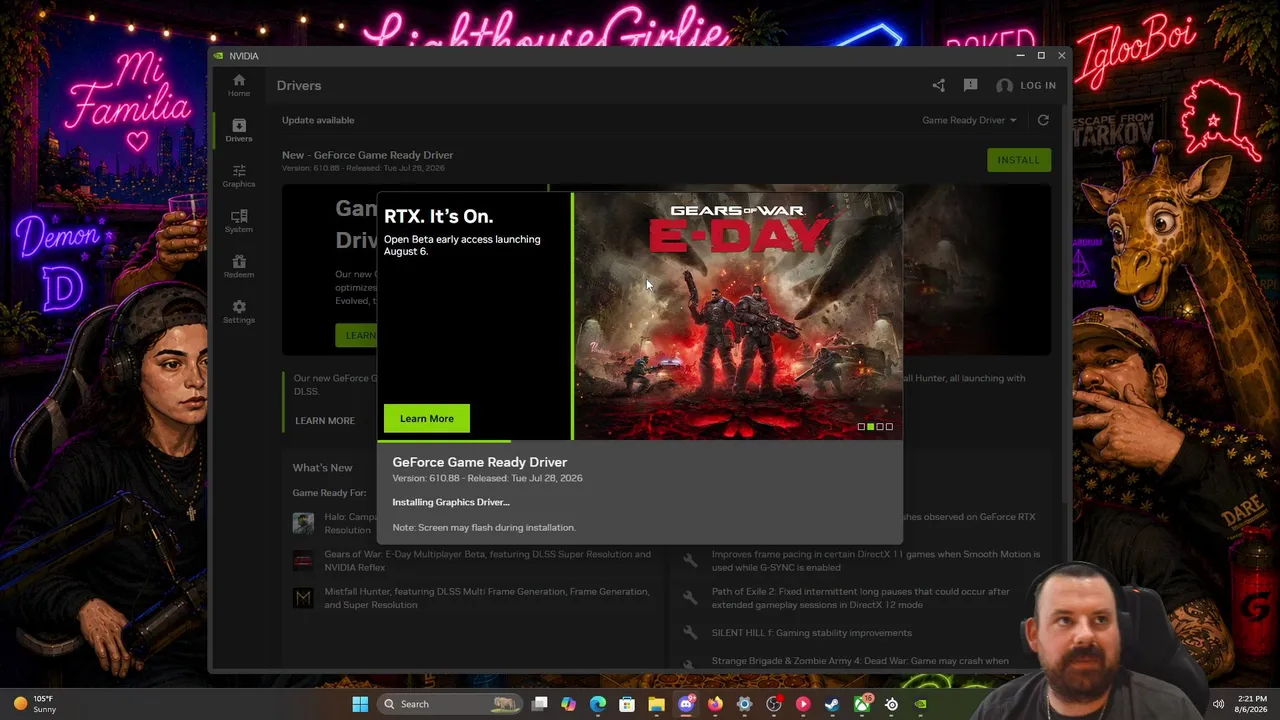Click "Installing Graphics Driver..." status text

(451, 502)
